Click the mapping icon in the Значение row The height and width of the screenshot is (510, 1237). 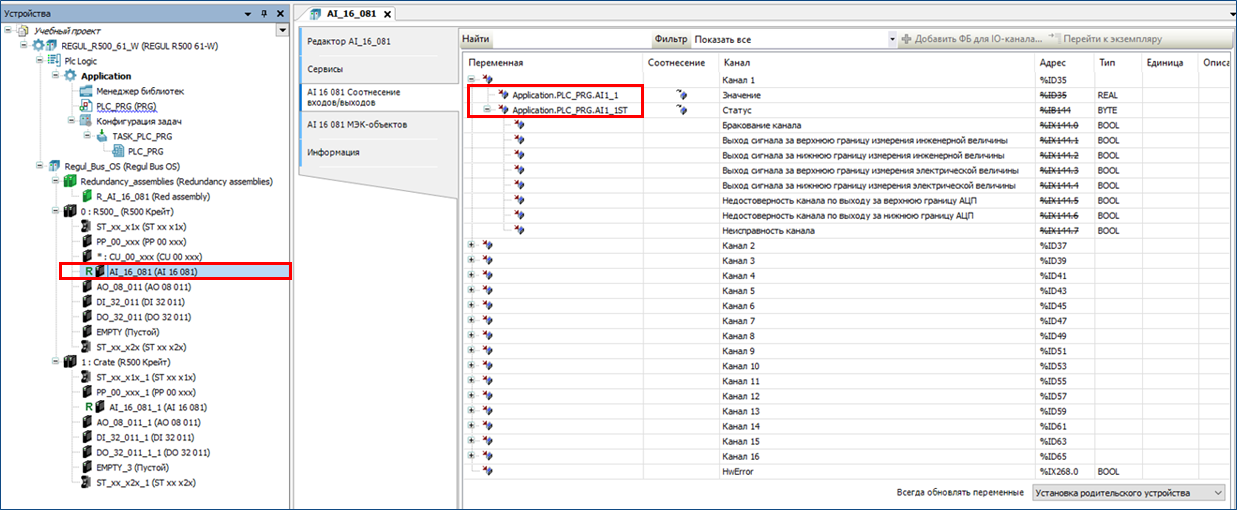pyautogui.click(x=682, y=95)
